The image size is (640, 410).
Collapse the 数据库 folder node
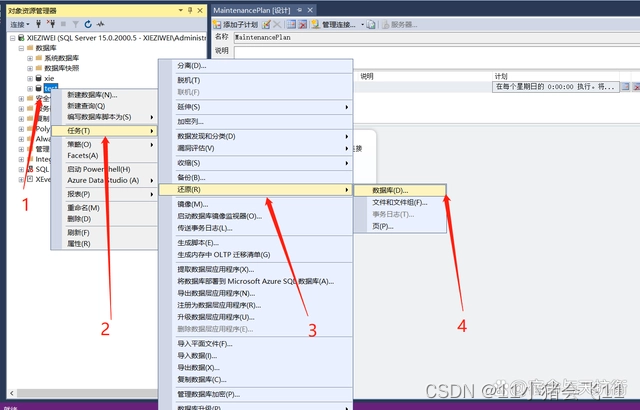coord(21,48)
